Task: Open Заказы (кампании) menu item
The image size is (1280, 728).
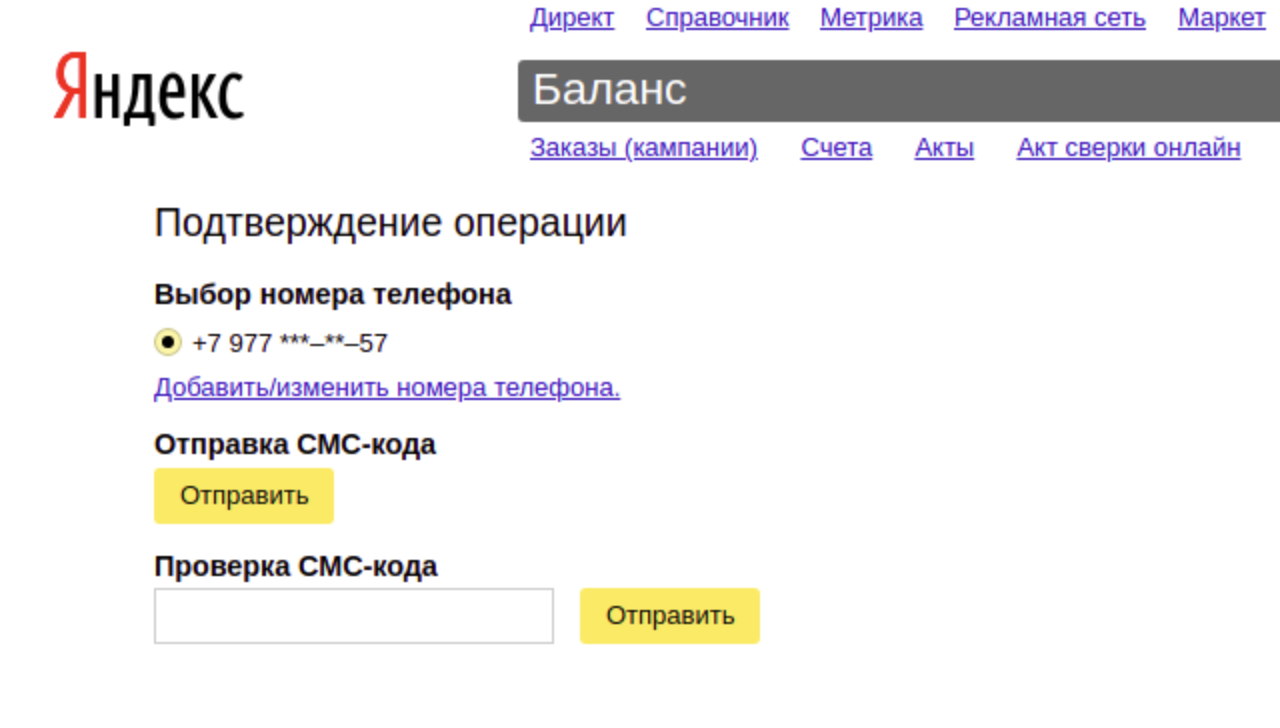Action: pyautogui.click(x=644, y=148)
